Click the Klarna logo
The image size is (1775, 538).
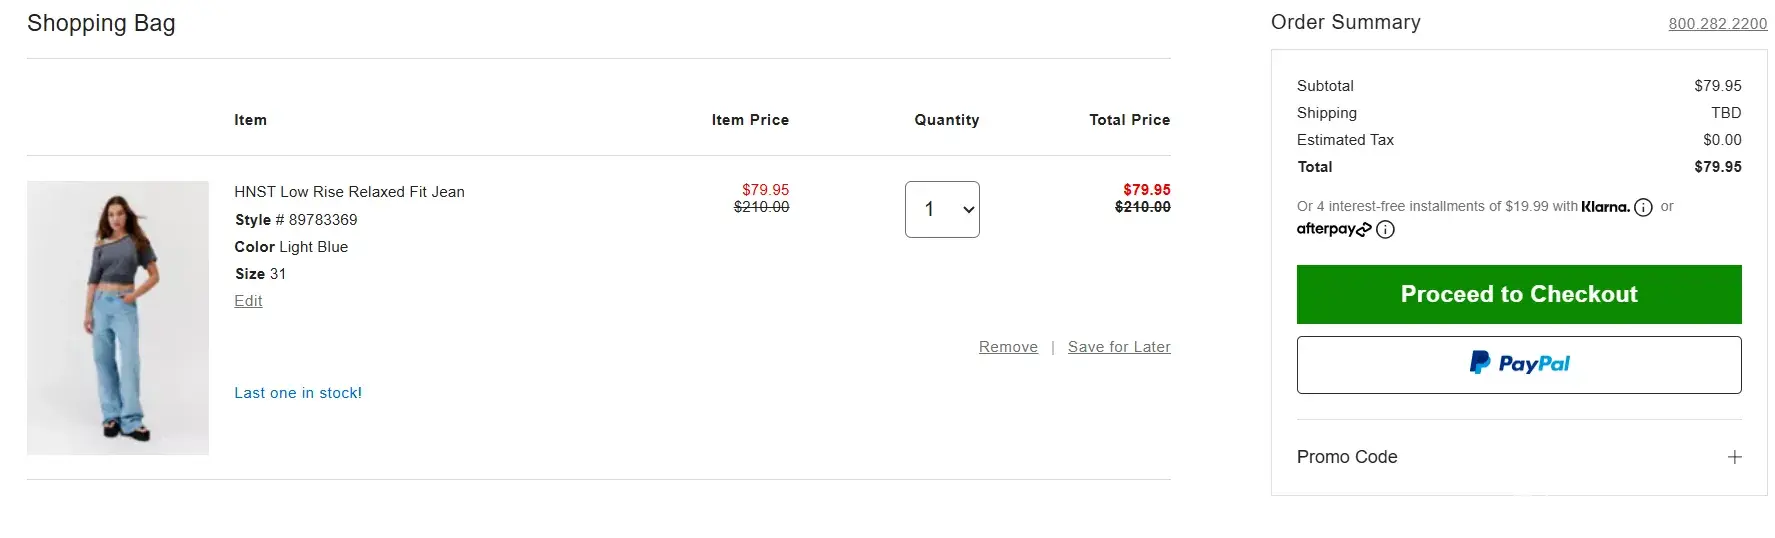(1605, 207)
